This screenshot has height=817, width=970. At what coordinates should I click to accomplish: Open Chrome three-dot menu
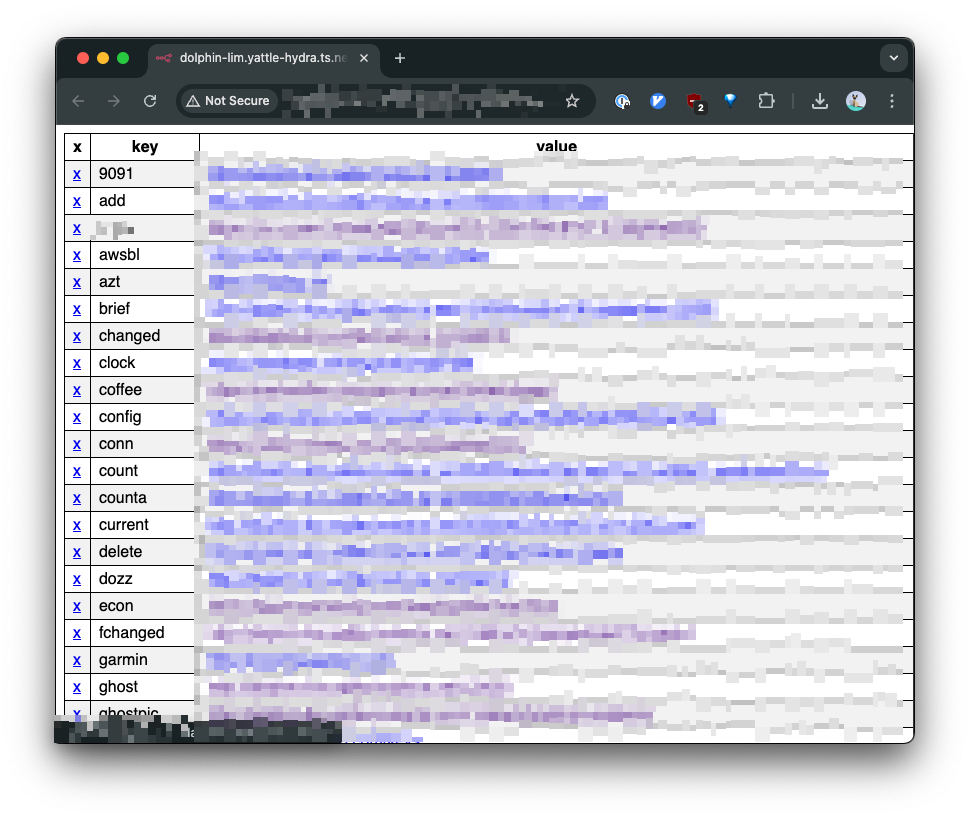(892, 101)
